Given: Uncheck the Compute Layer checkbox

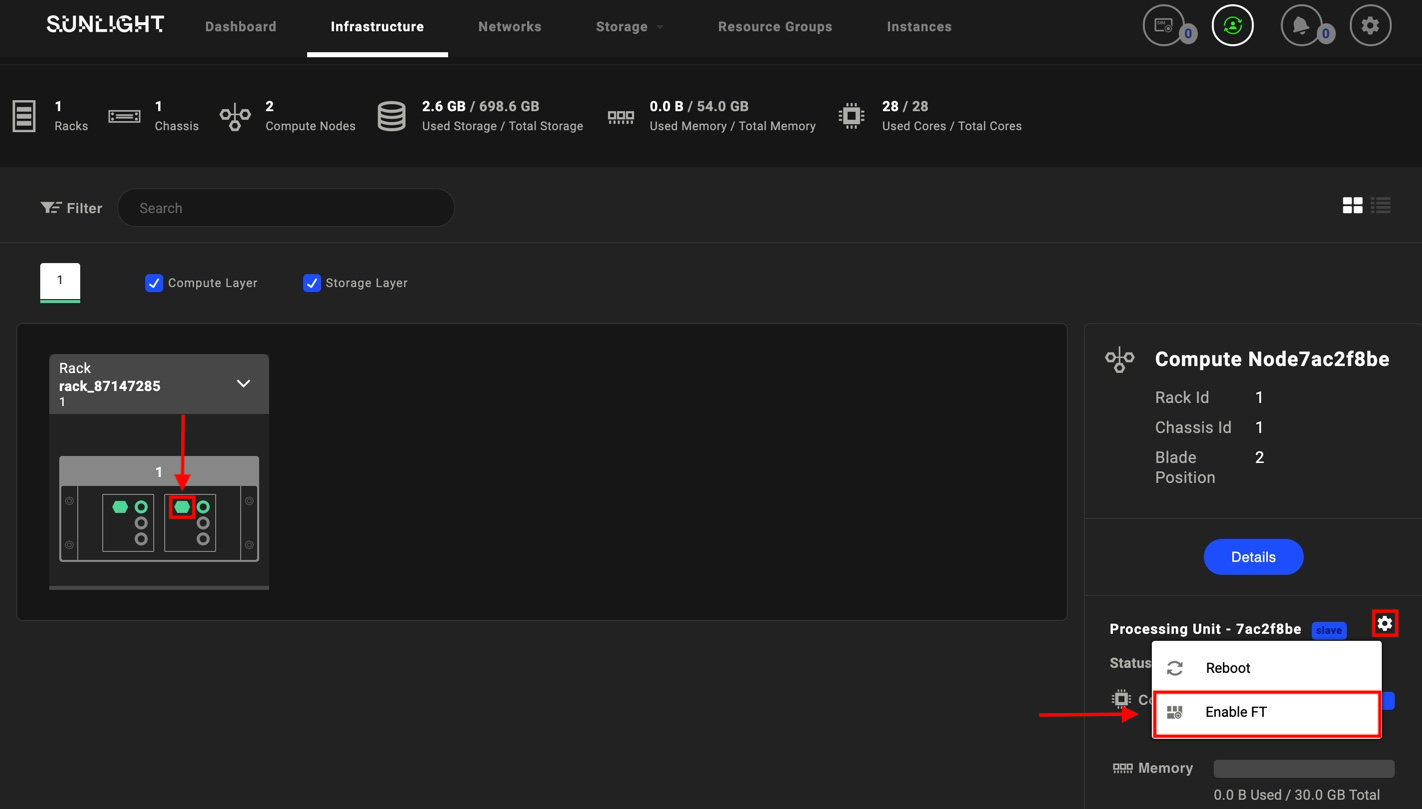Looking at the screenshot, I should tap(154, 283).
